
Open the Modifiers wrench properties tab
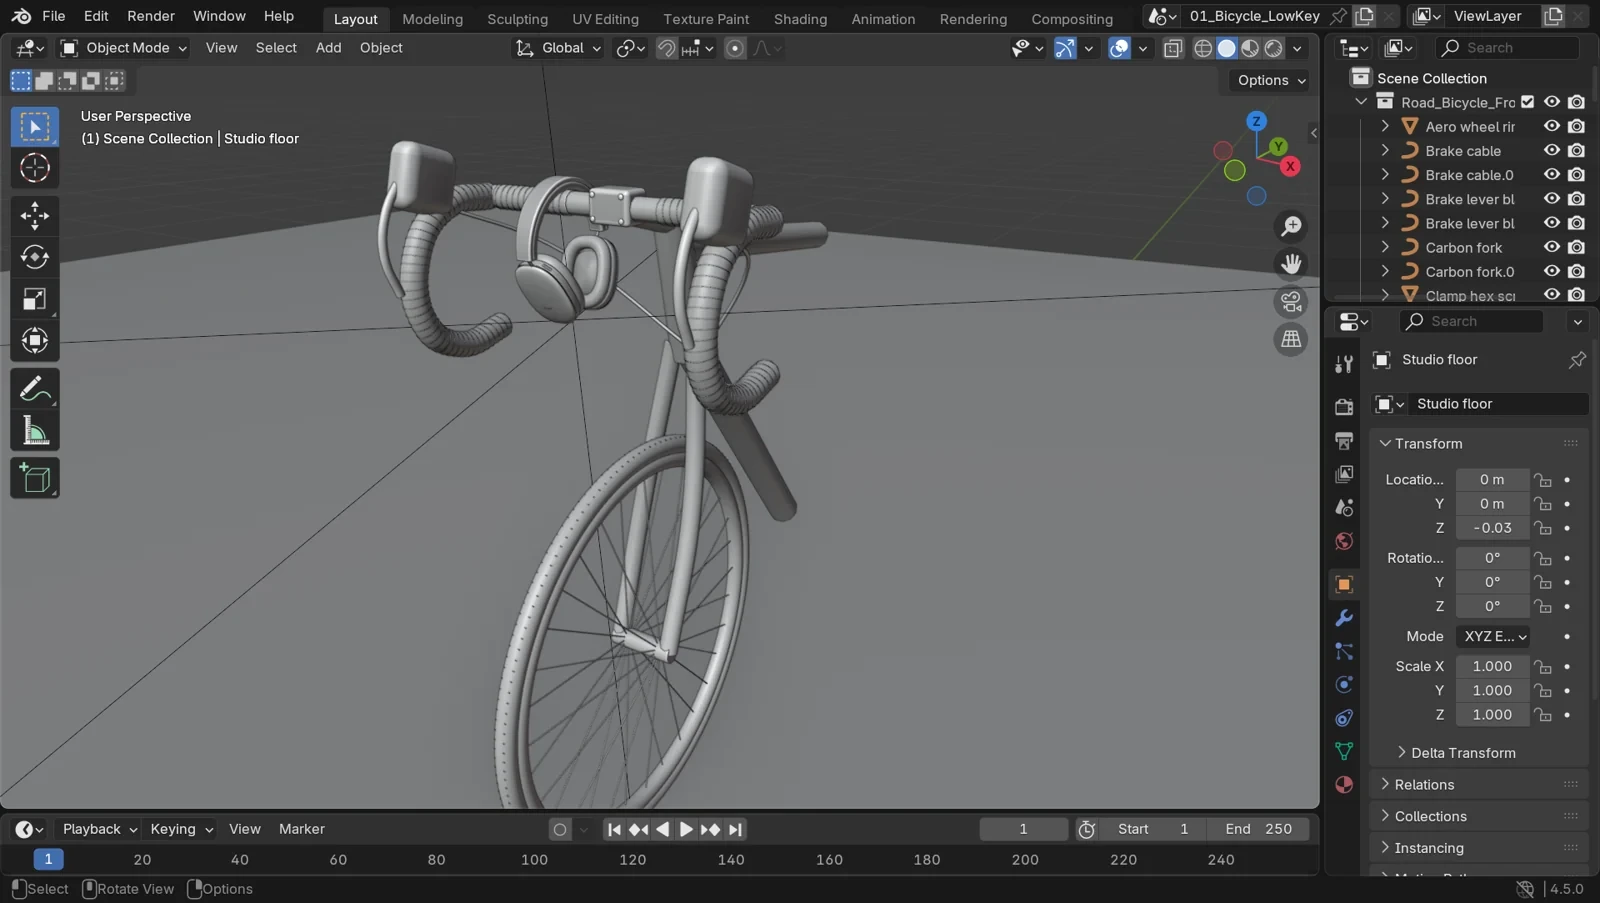click(x=1344, y=618)
